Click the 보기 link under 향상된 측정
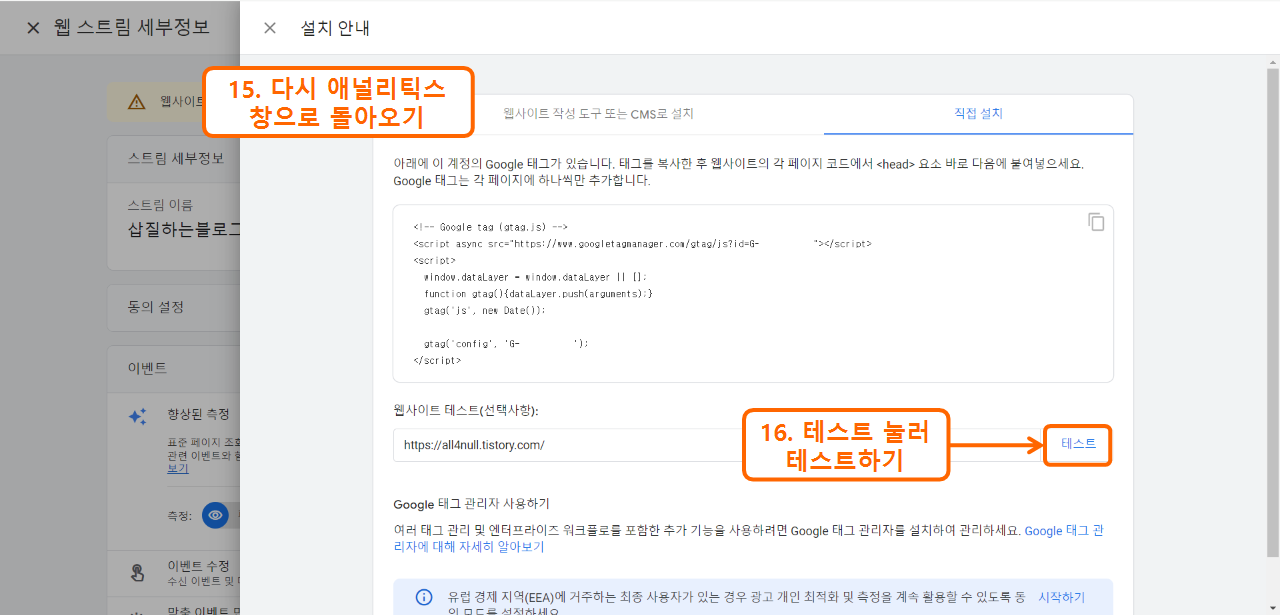 (x=177, y=468)
